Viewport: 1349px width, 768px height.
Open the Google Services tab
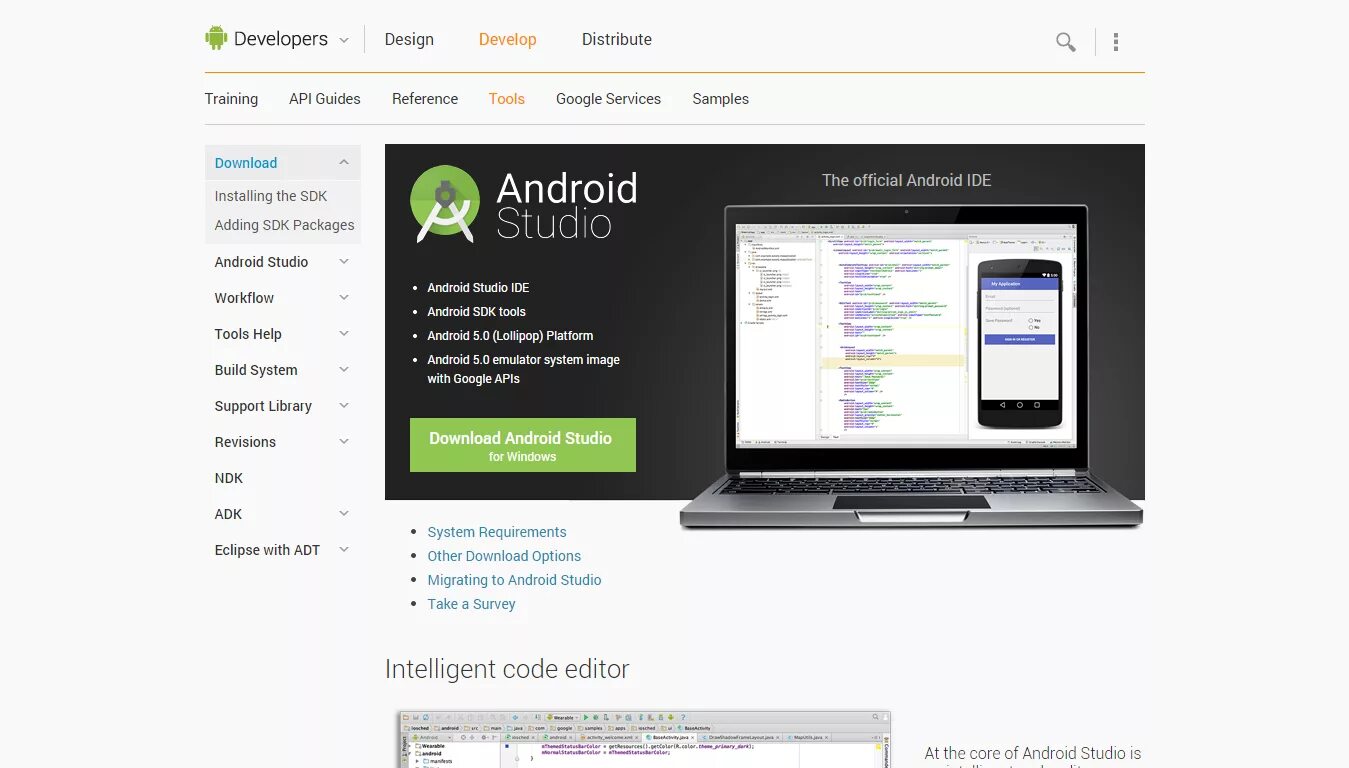pos(608,99)
